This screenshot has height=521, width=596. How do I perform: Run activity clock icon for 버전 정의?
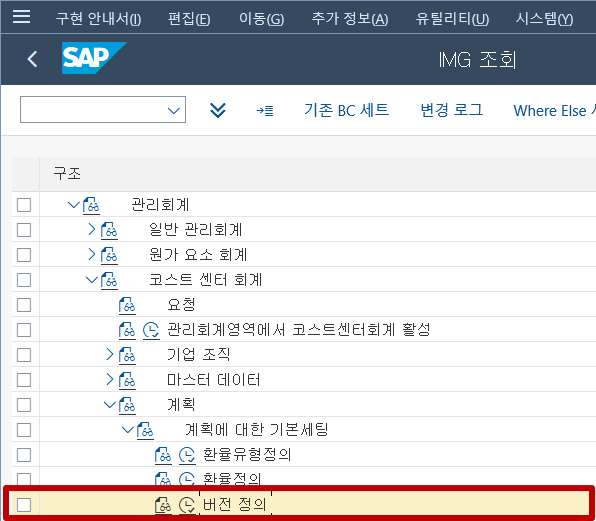pyautogui.click(x=187, y=505)
